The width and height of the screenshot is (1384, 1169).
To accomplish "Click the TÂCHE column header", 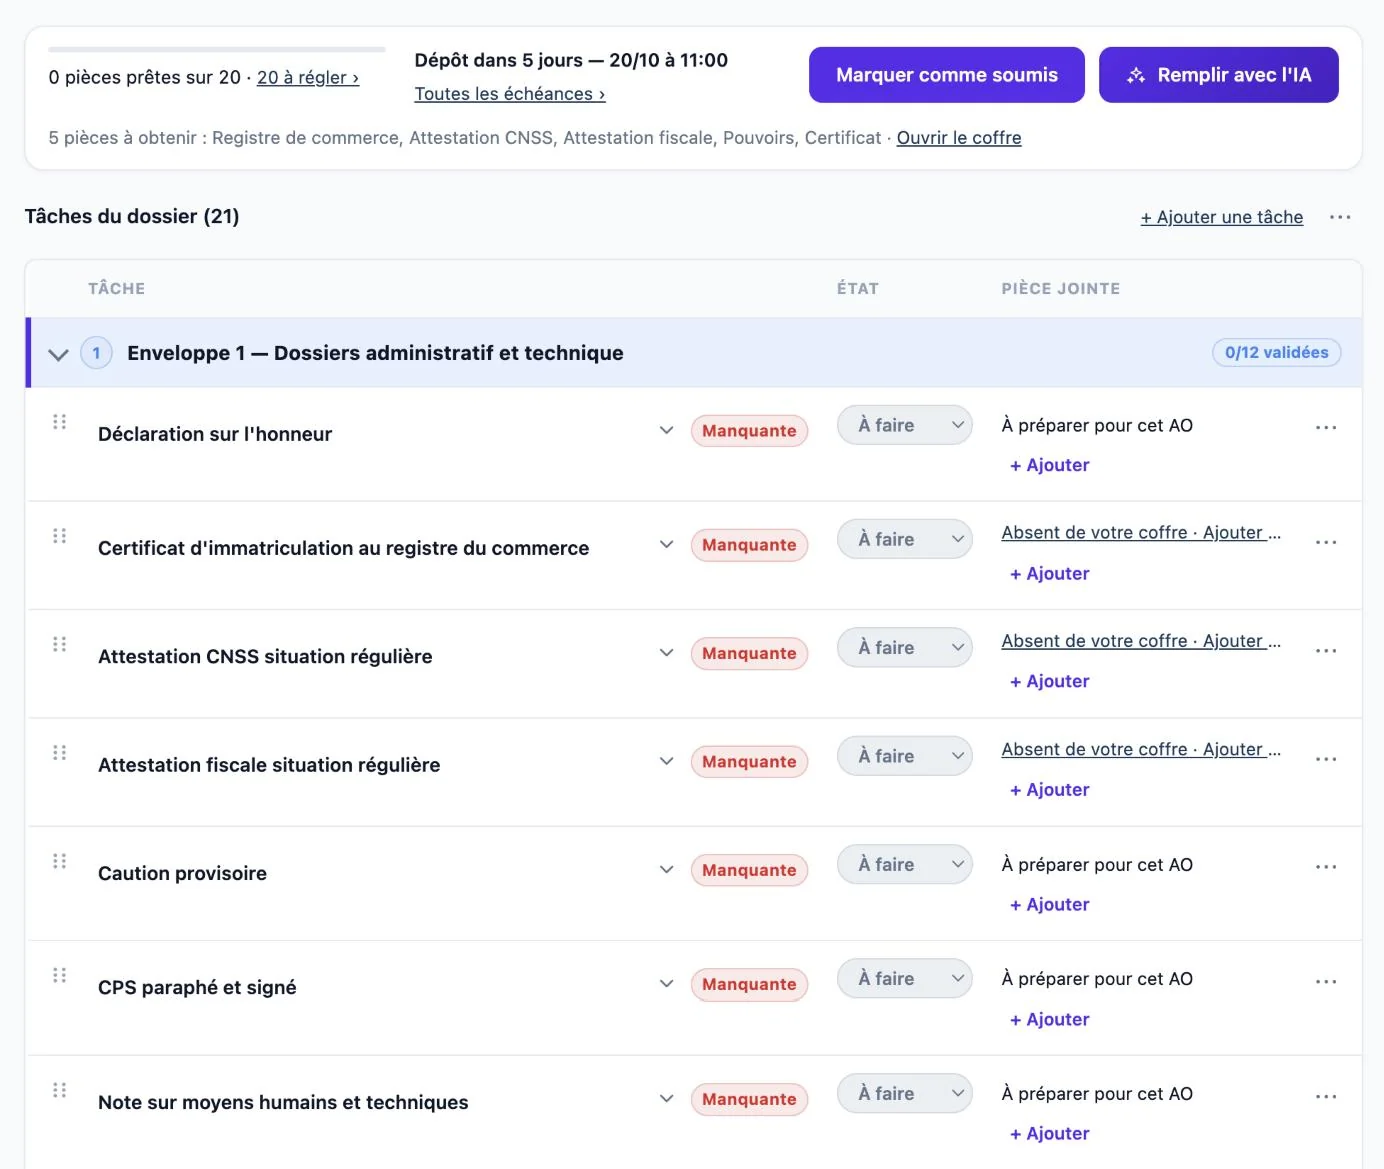I will (116, 289).
